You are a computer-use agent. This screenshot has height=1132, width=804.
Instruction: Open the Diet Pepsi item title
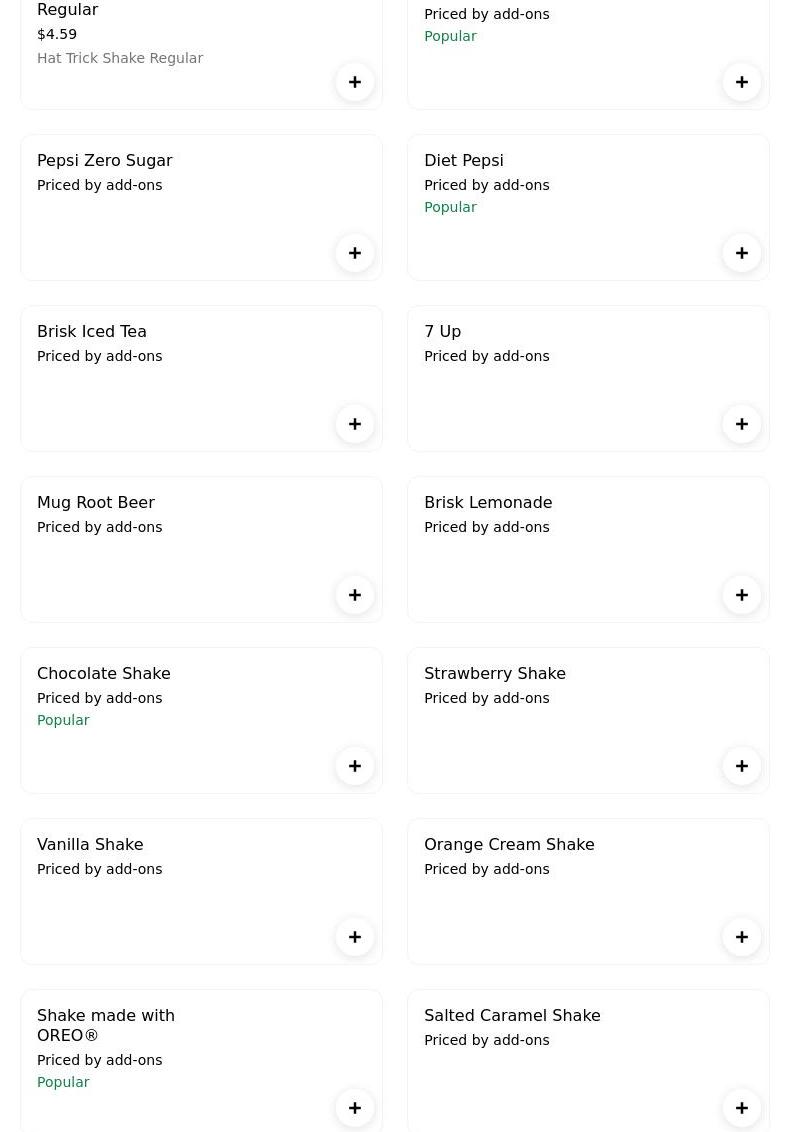[x=464, y=160]
